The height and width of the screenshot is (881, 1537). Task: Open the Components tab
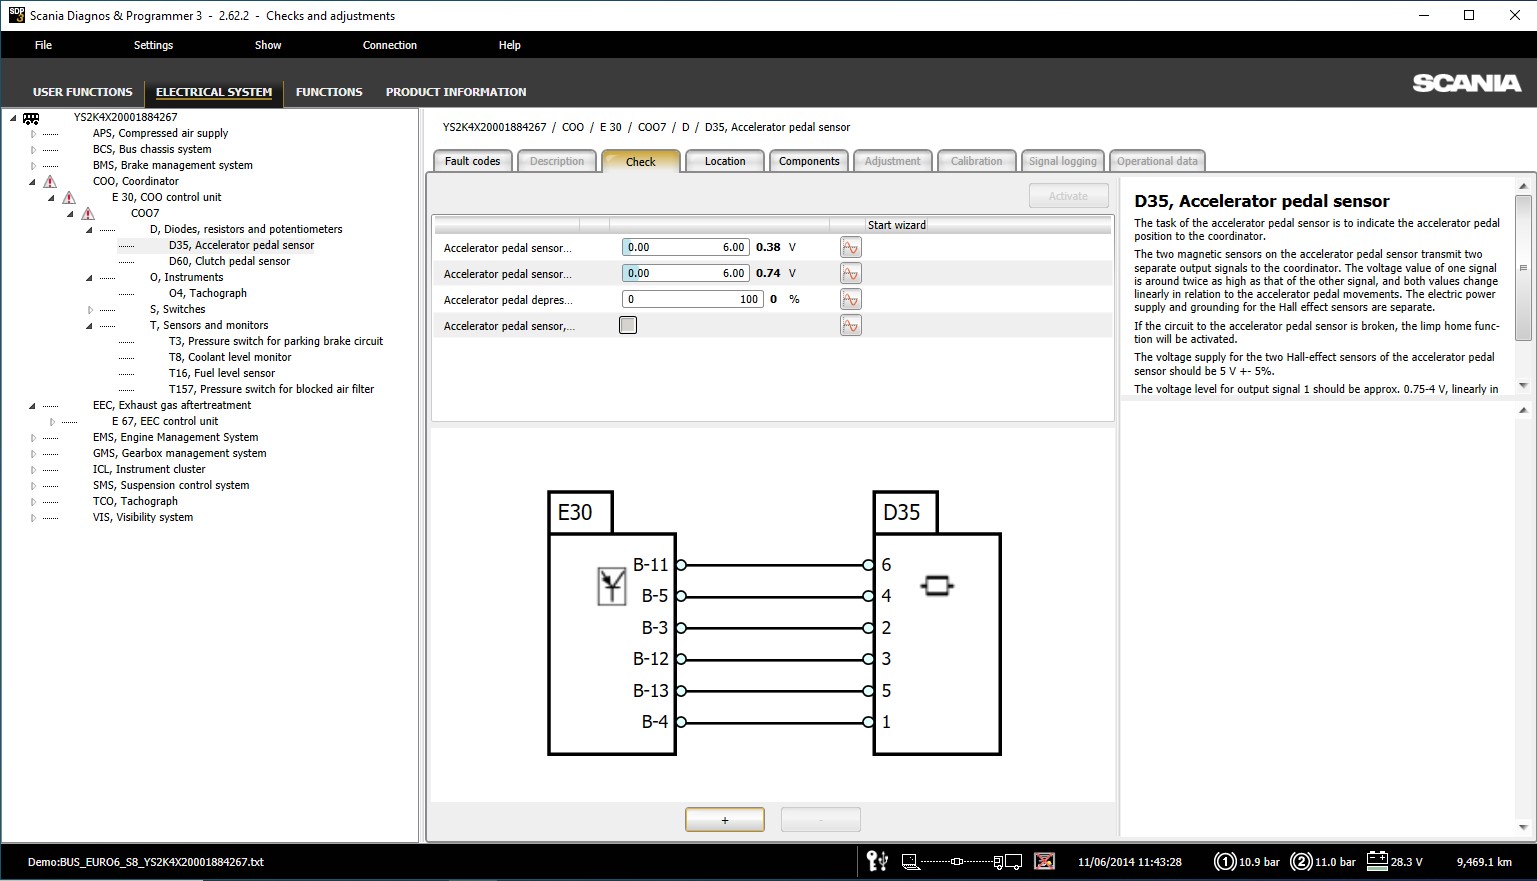809,161
